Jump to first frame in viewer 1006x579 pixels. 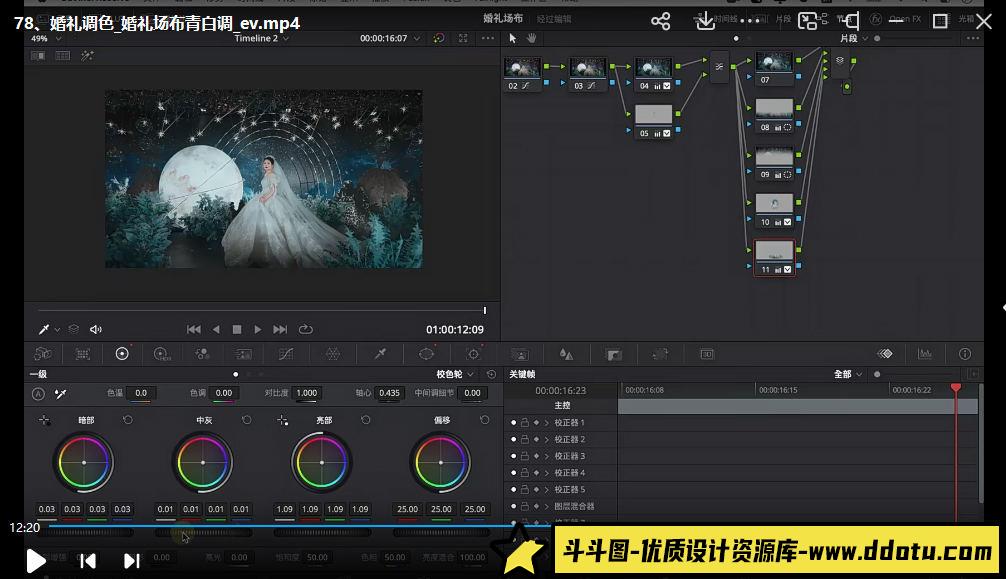coord(193,329)
